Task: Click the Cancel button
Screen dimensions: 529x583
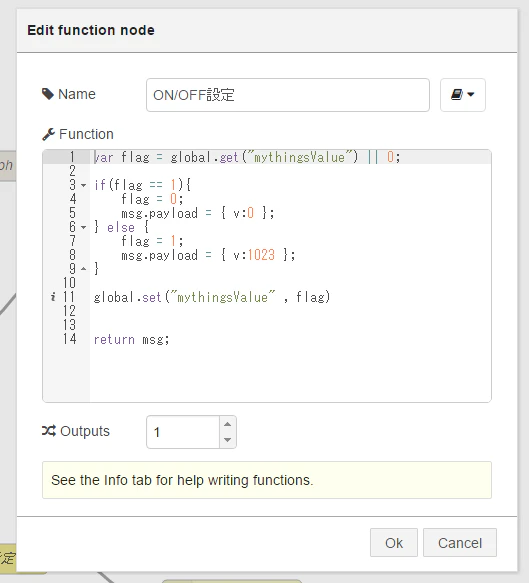Action: (460, 543)
